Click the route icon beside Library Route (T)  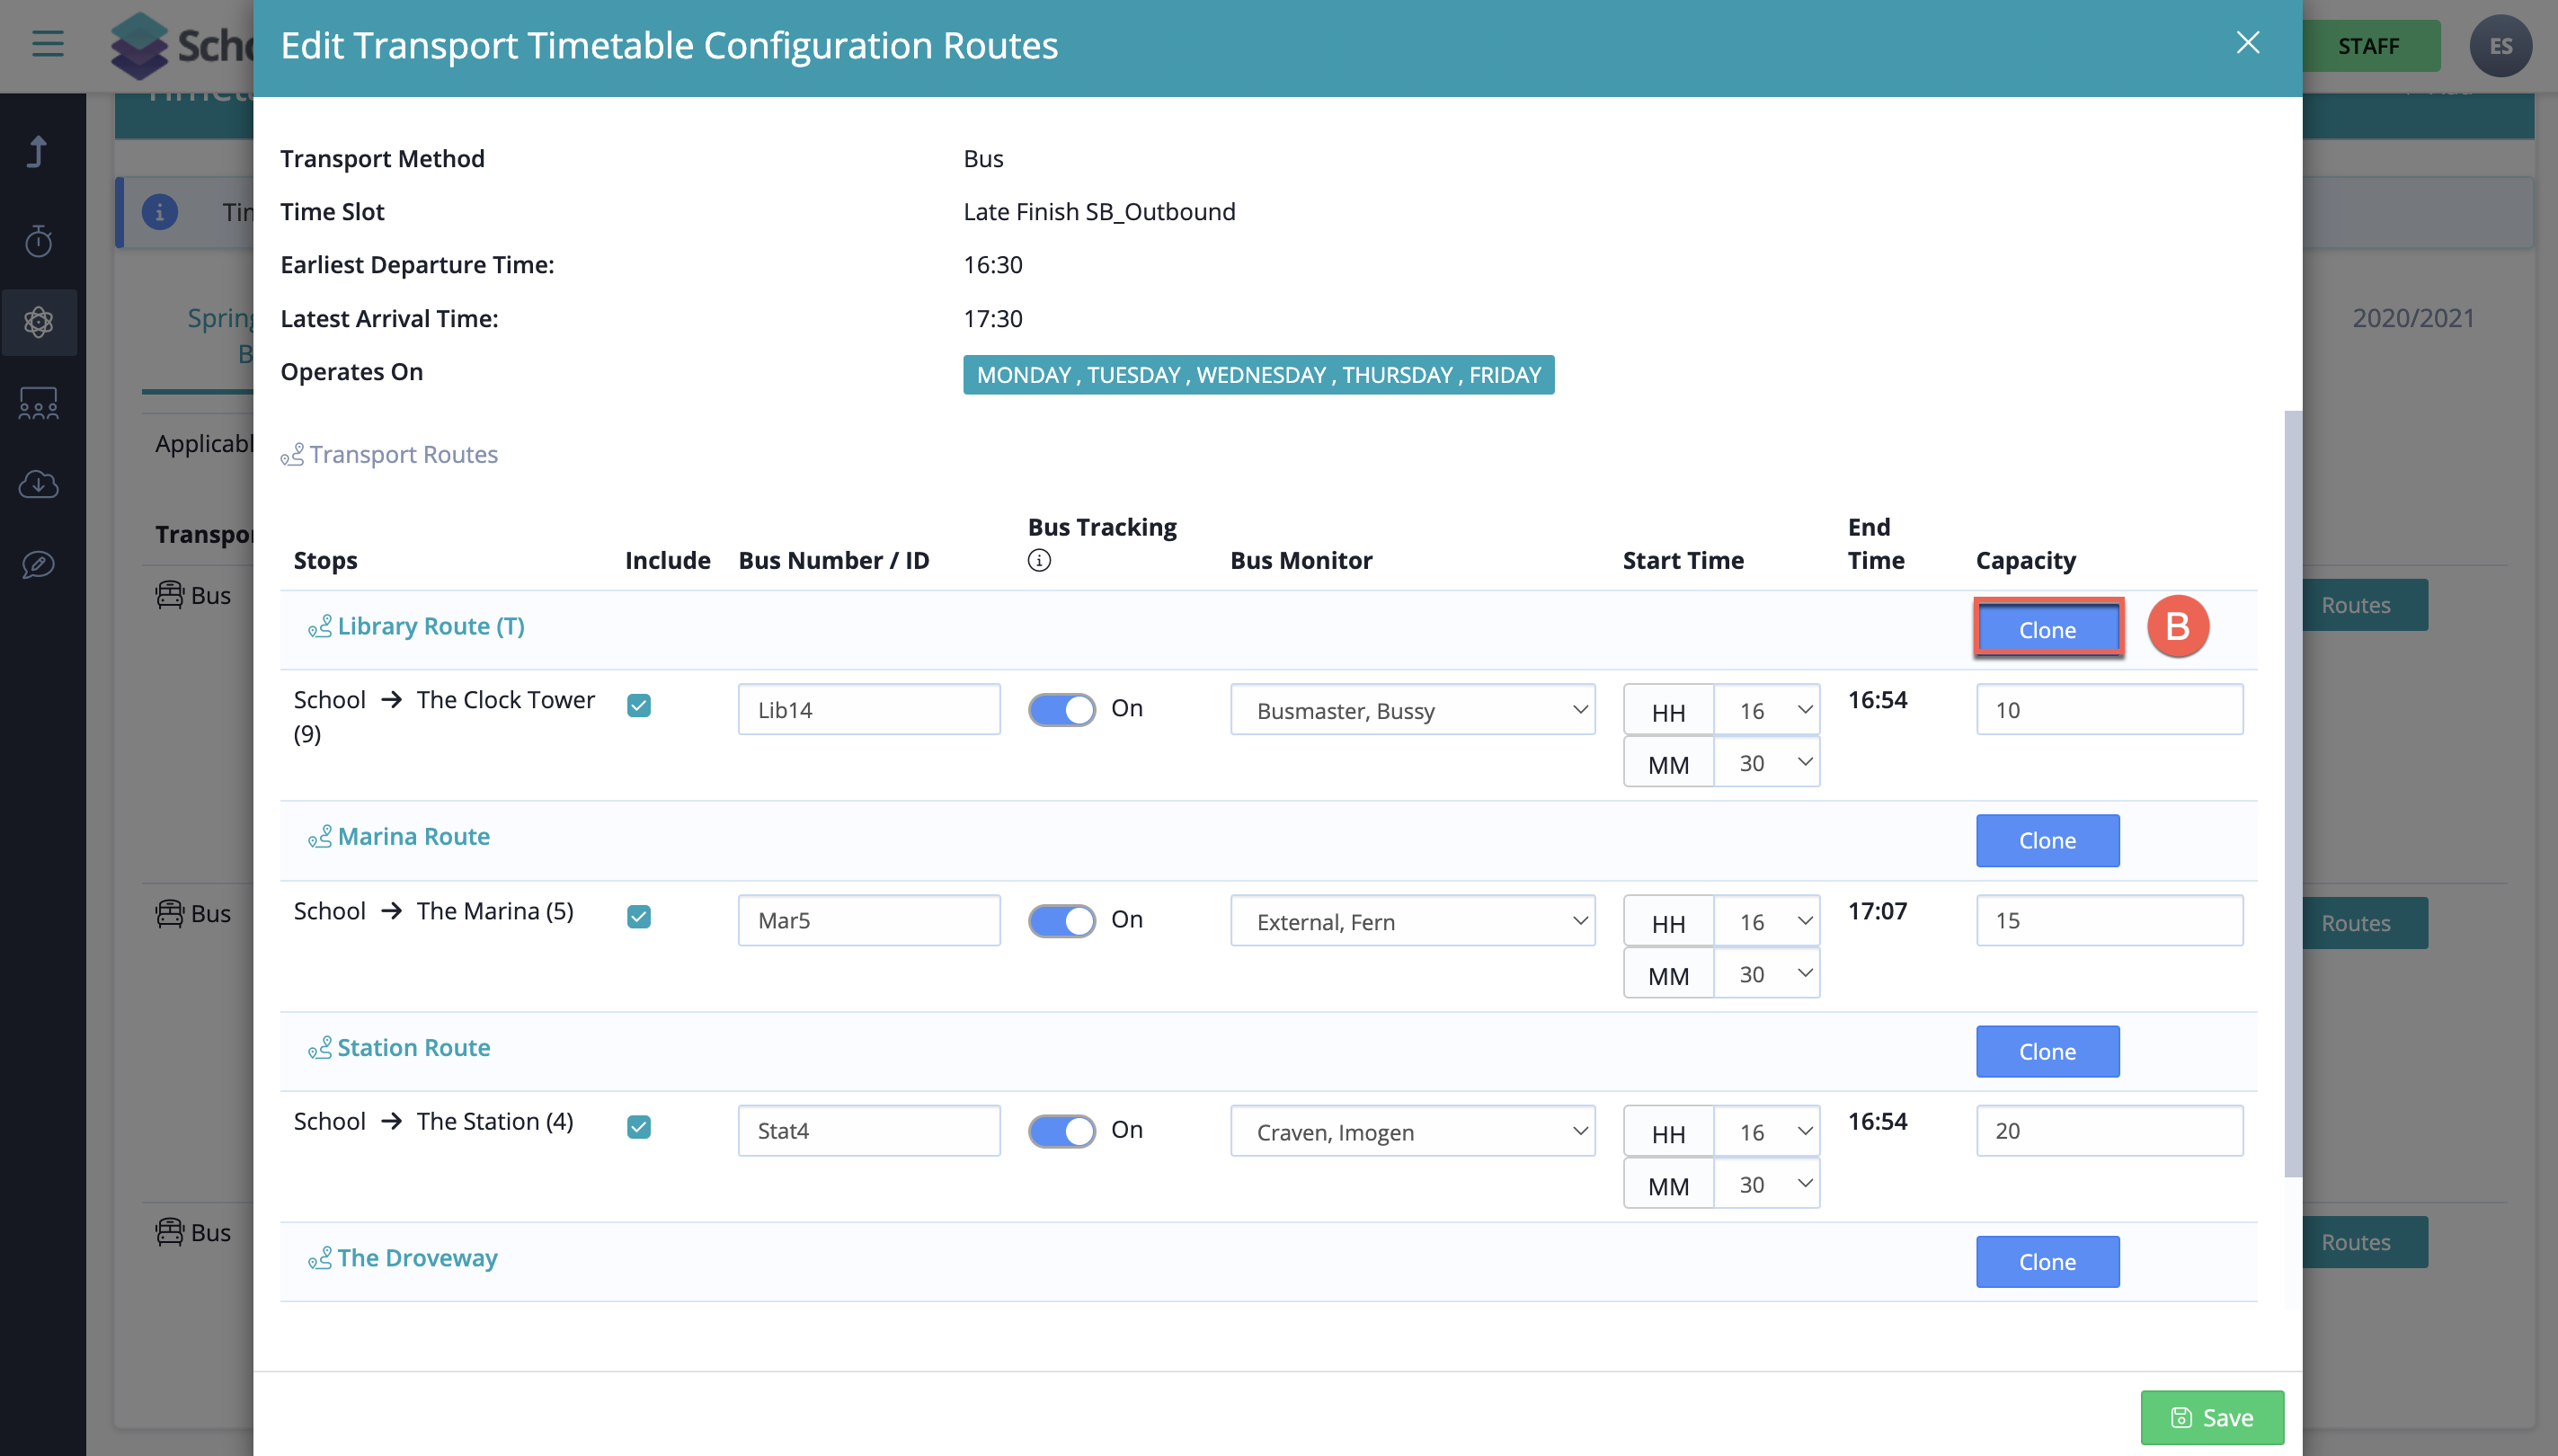click(320, 627)
